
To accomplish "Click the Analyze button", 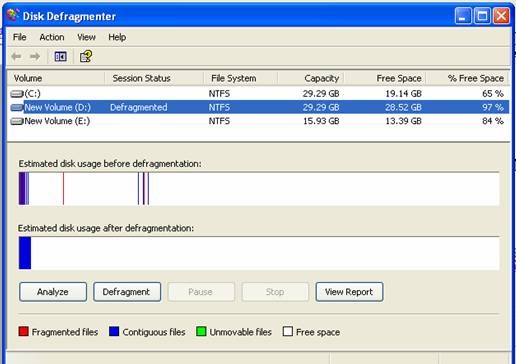I will pyautogui.click(x=53, y=292).
